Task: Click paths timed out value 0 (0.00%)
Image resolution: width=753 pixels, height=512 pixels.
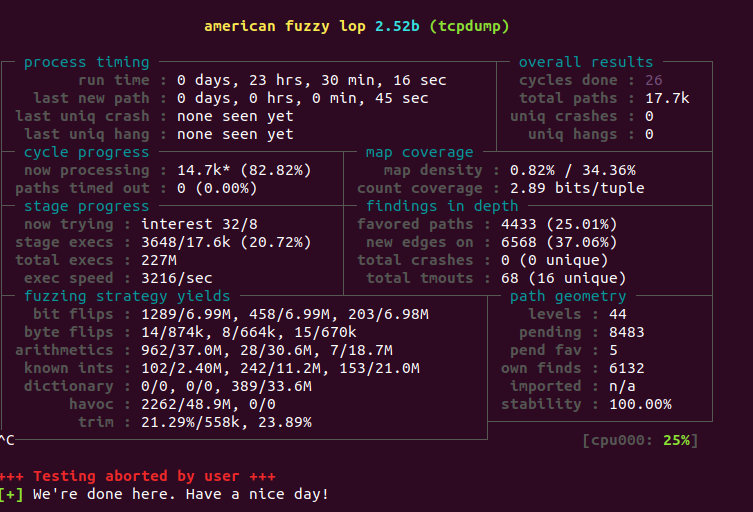Action: pos(217,188)
